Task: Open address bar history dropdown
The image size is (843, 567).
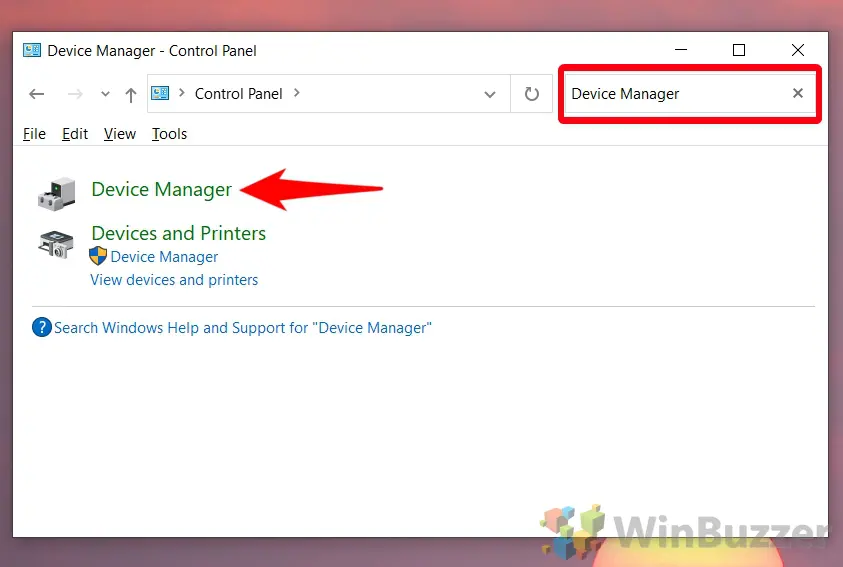Action: point(489,95)
